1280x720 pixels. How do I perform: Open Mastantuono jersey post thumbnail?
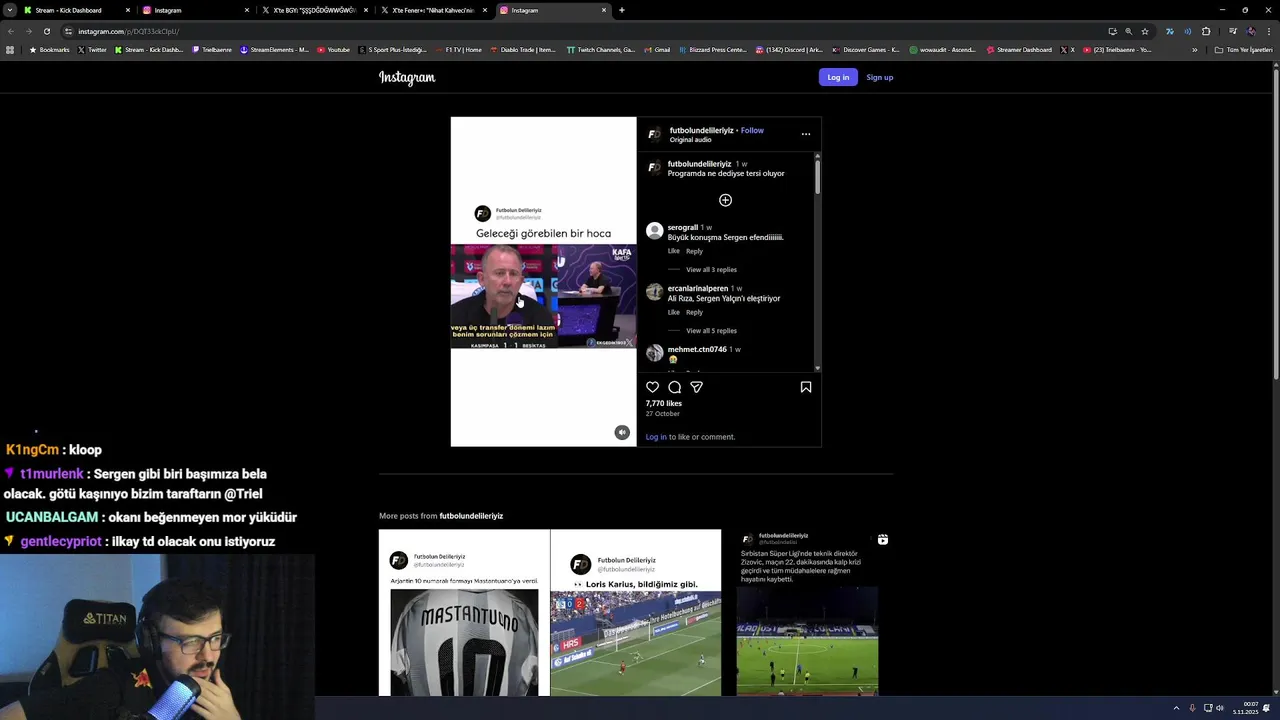464,612
